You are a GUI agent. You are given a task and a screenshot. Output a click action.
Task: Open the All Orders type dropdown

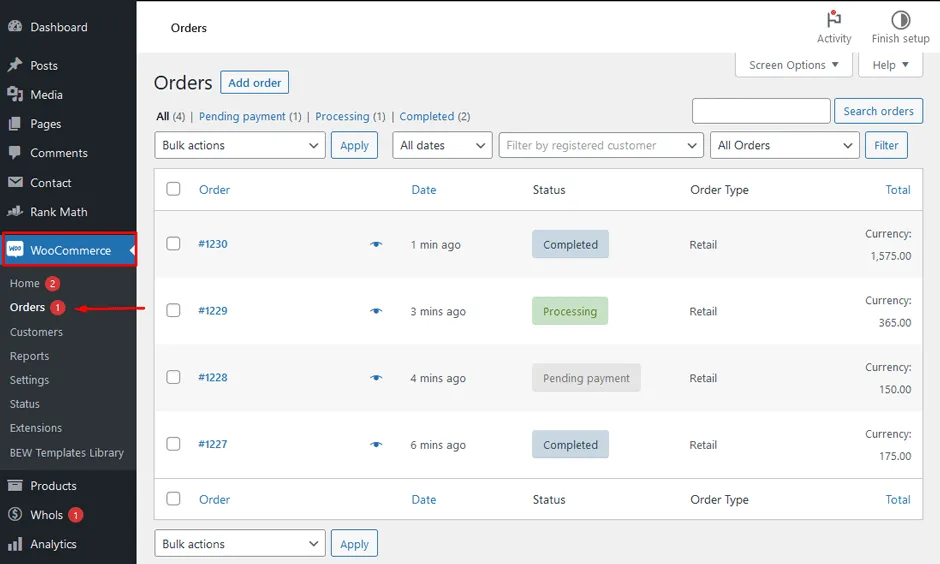click(785, 145)
